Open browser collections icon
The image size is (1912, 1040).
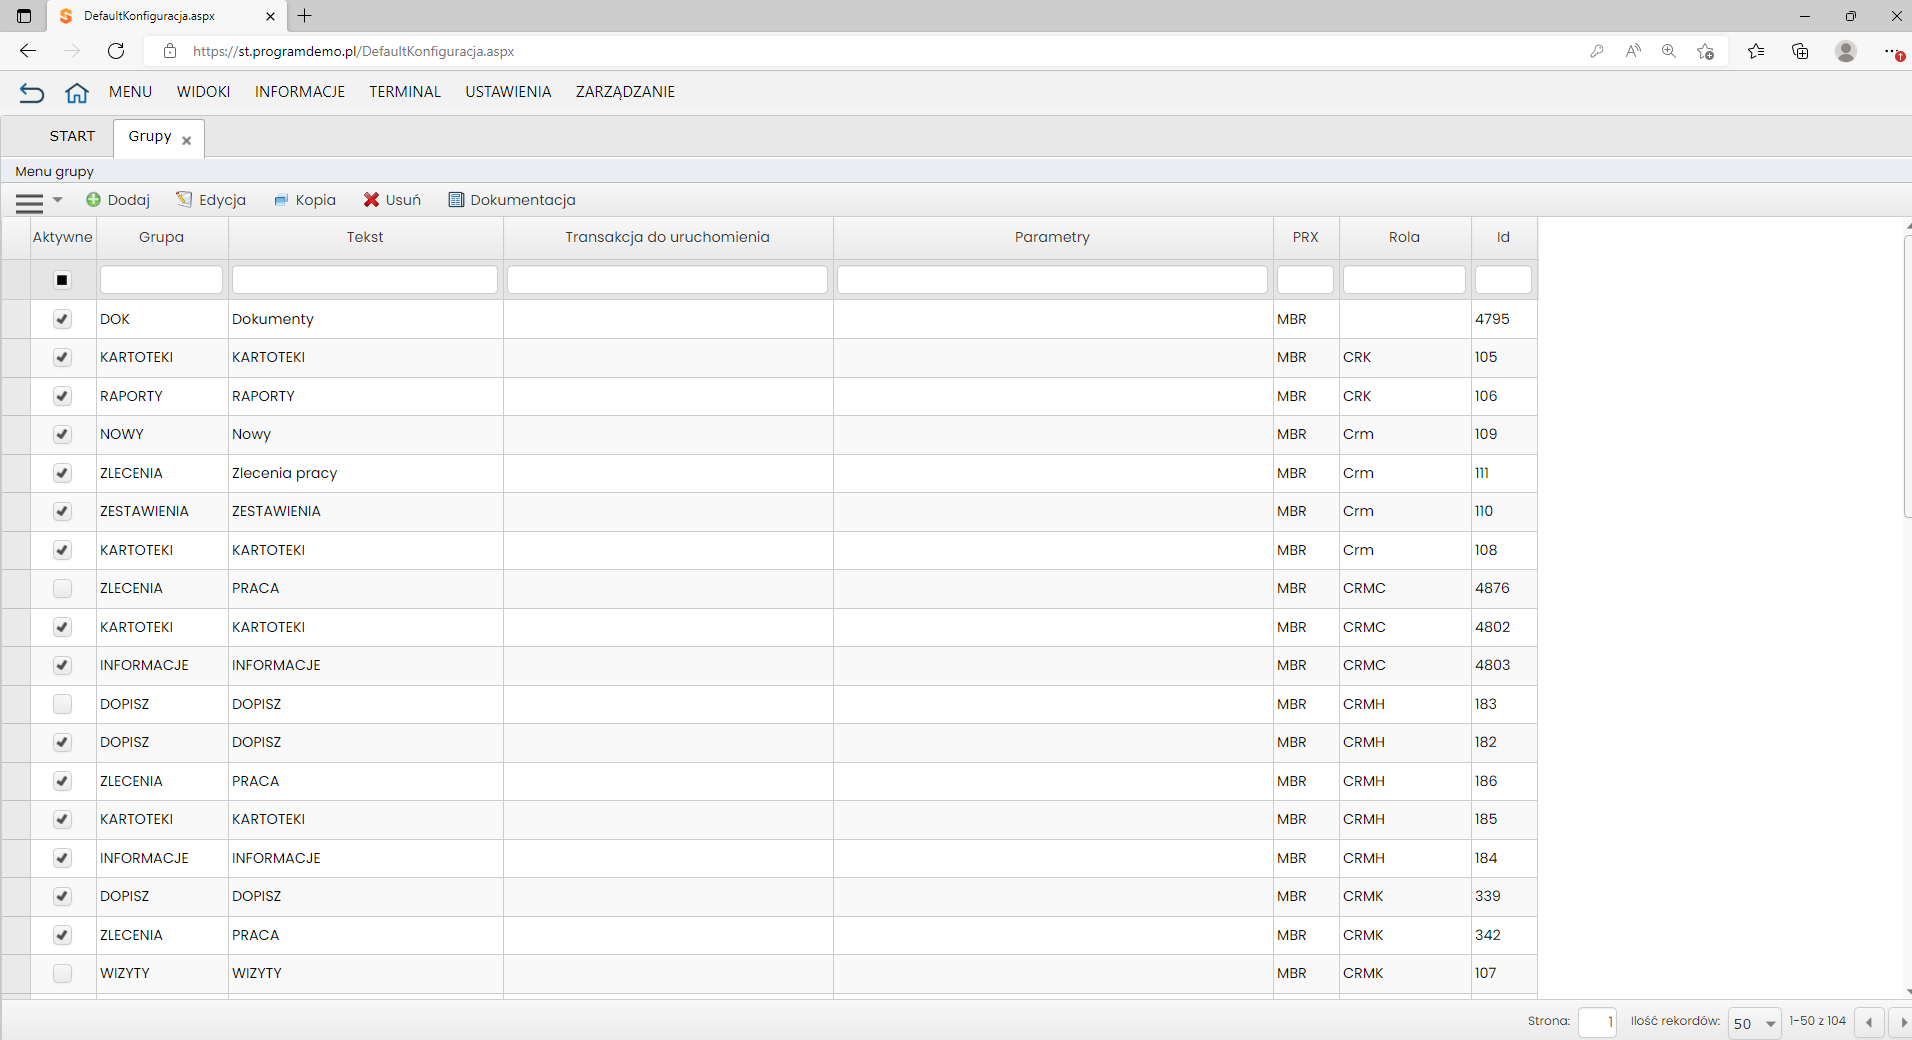pyautogui.click(x=1800, y=51)
